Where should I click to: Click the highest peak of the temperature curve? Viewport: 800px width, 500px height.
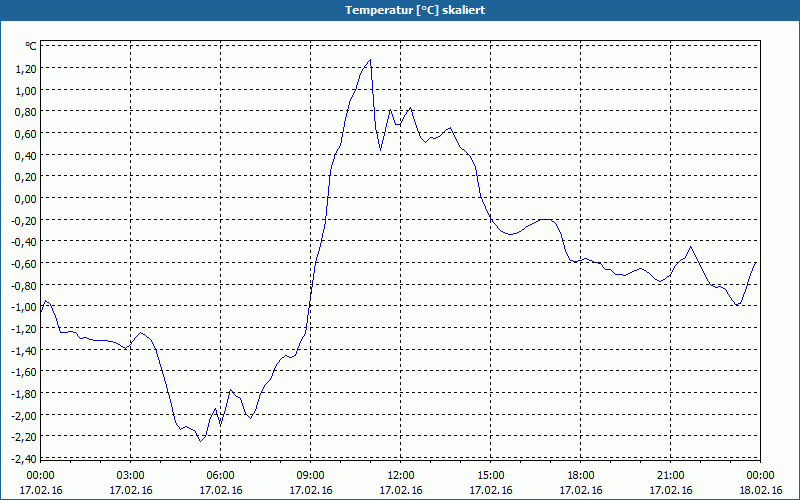(x=370, y=60)
